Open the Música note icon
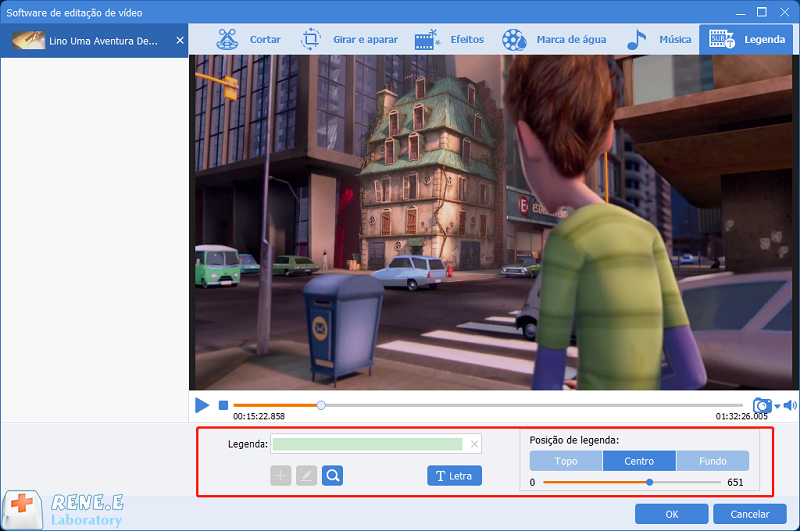This screenshot has height=531, width=800. click(636, 39)
